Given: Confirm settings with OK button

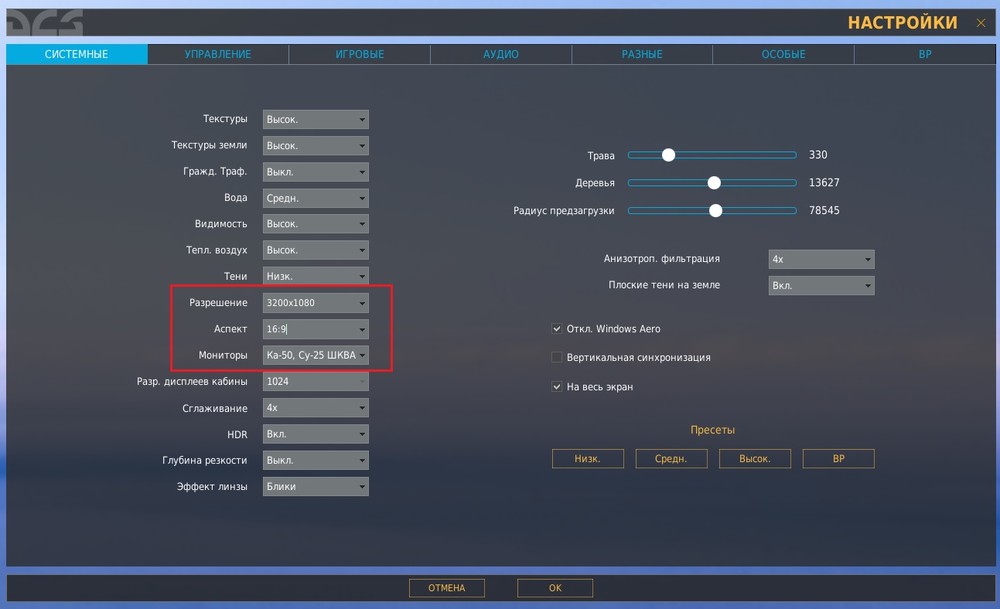Looking at the screenshot, I should point(555,588).
